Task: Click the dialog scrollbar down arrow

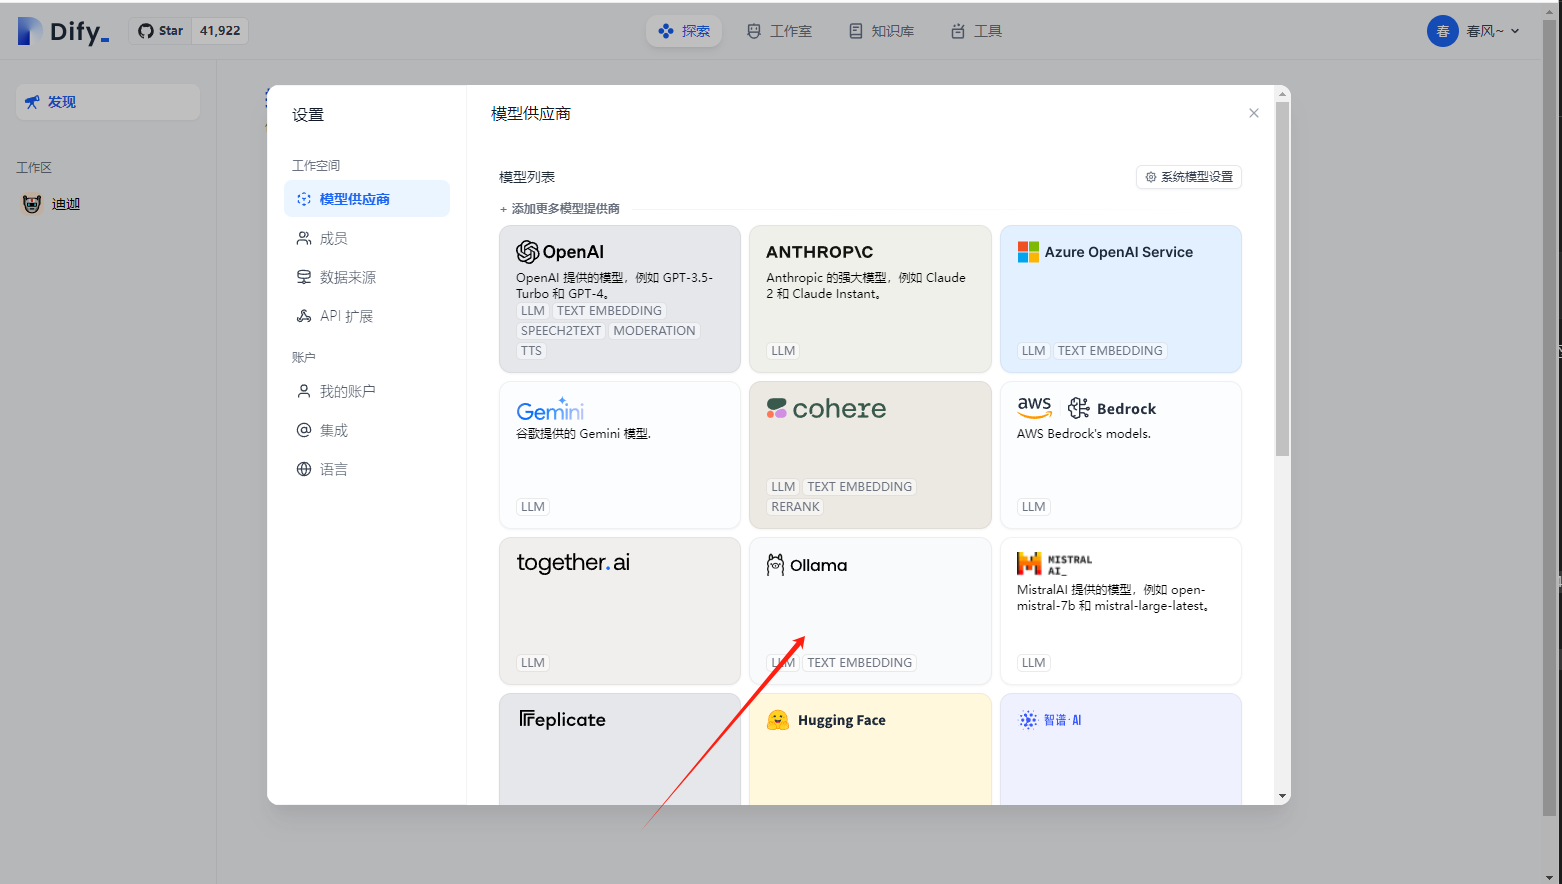Action: tap(1282, 795)
